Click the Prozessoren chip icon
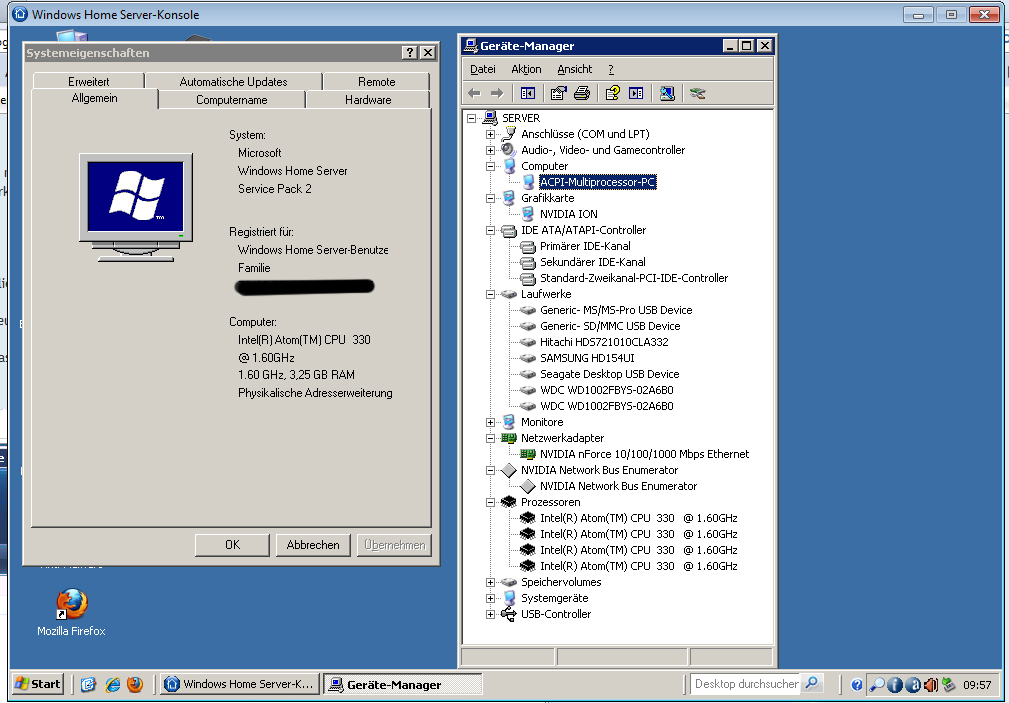 [x=508, y=502]
